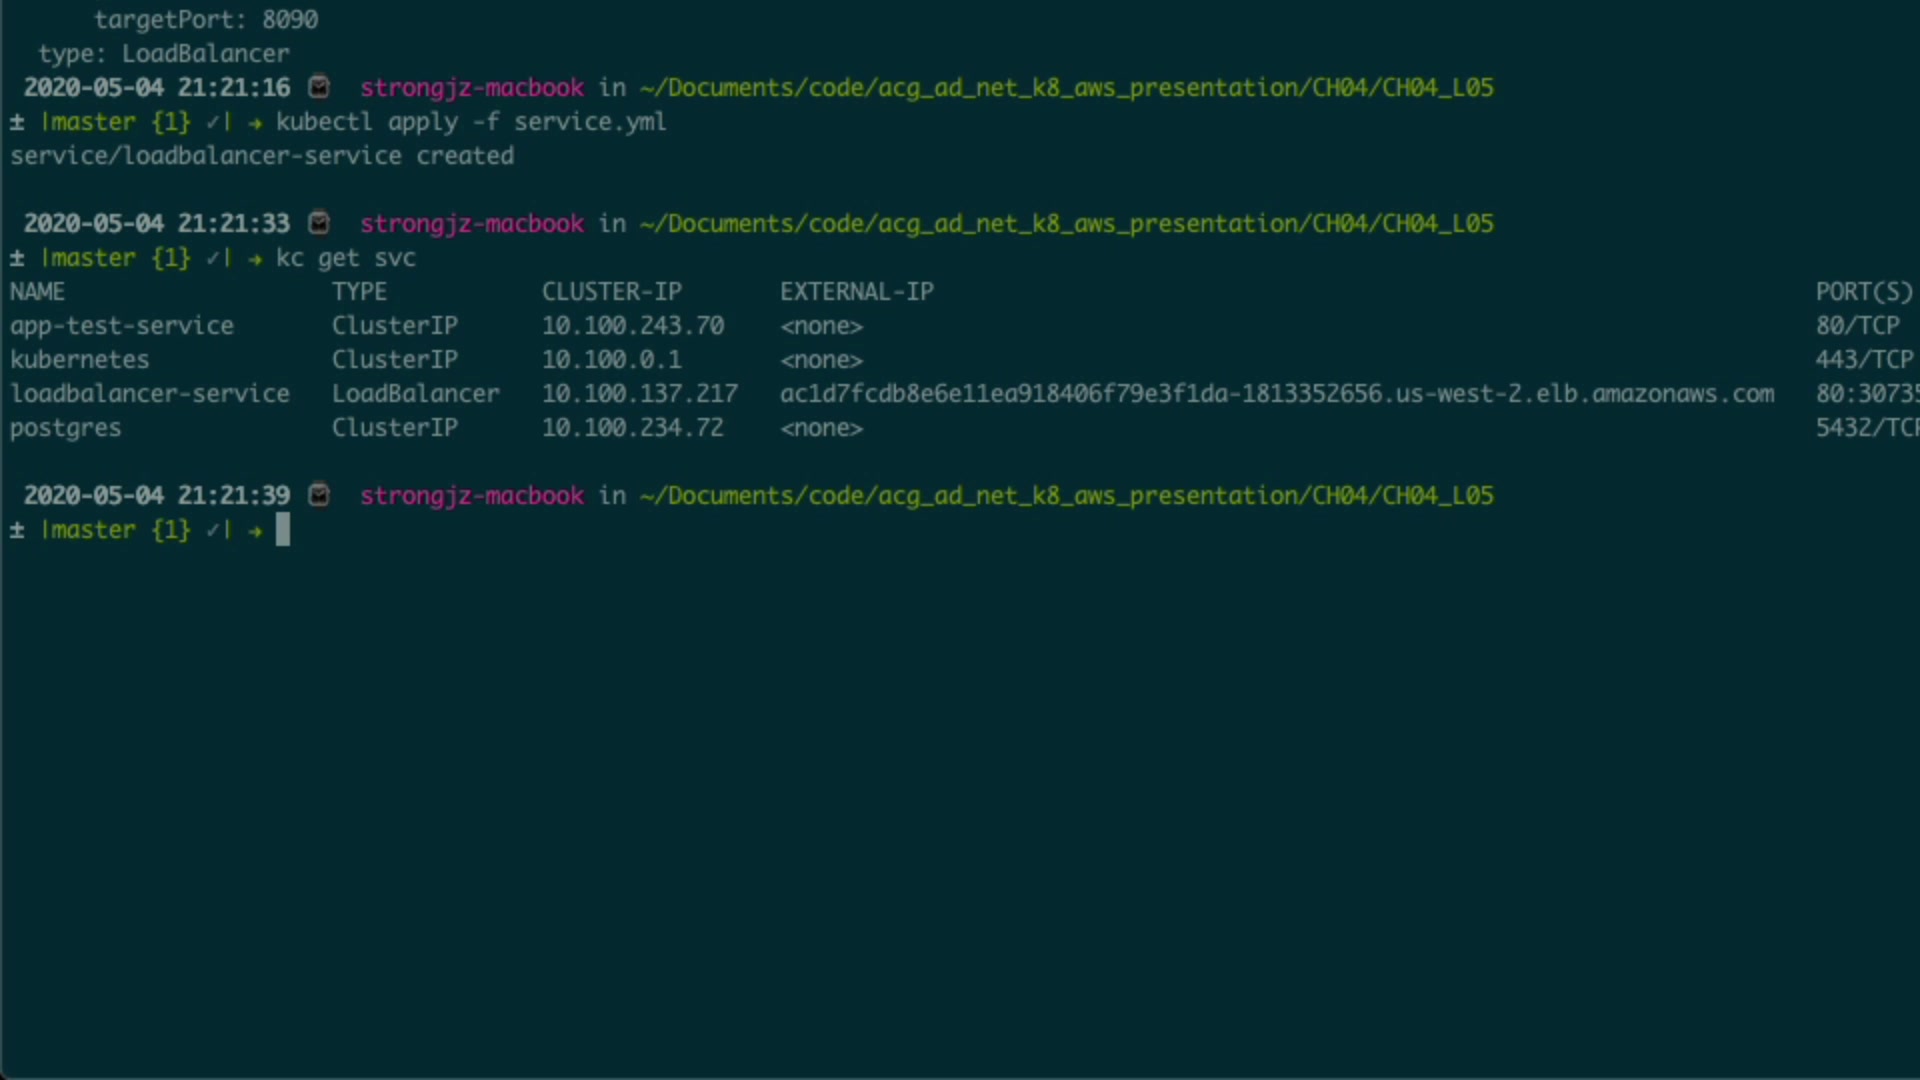
Task: Click the EXTERNAL-IP column header
Action: 857,292
